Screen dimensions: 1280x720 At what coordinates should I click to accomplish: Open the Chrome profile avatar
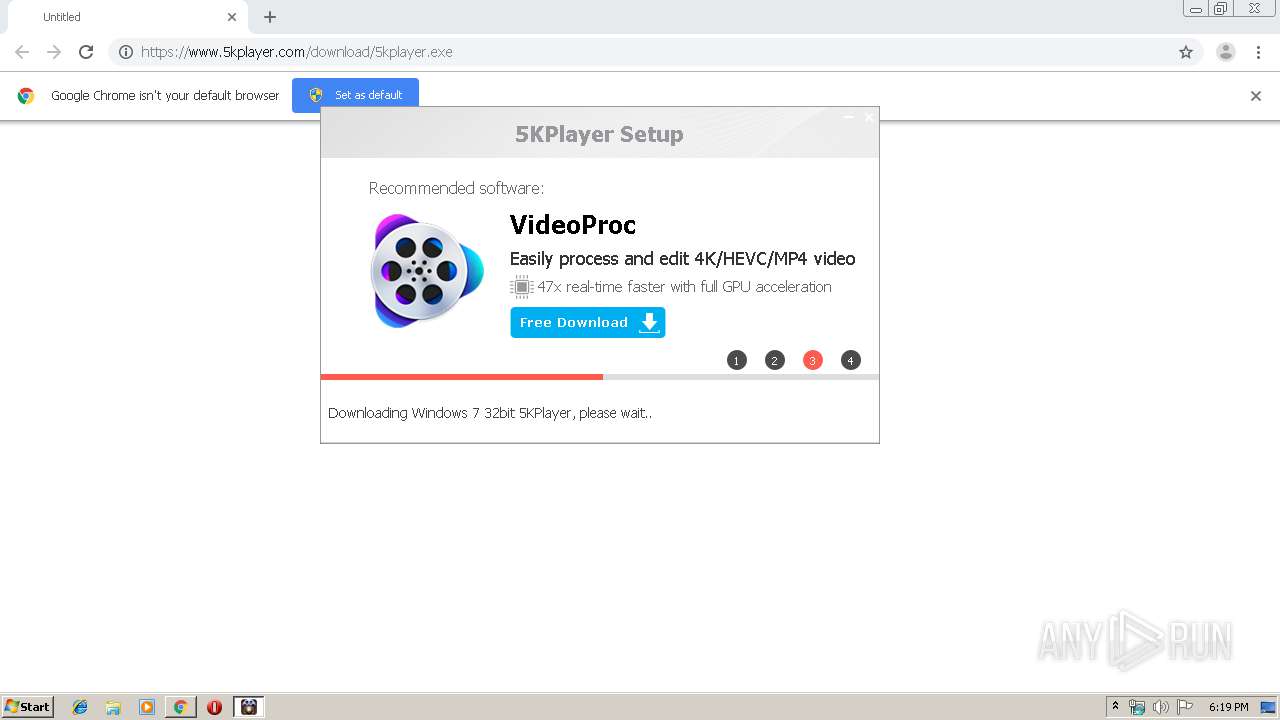click(1226, 52)
